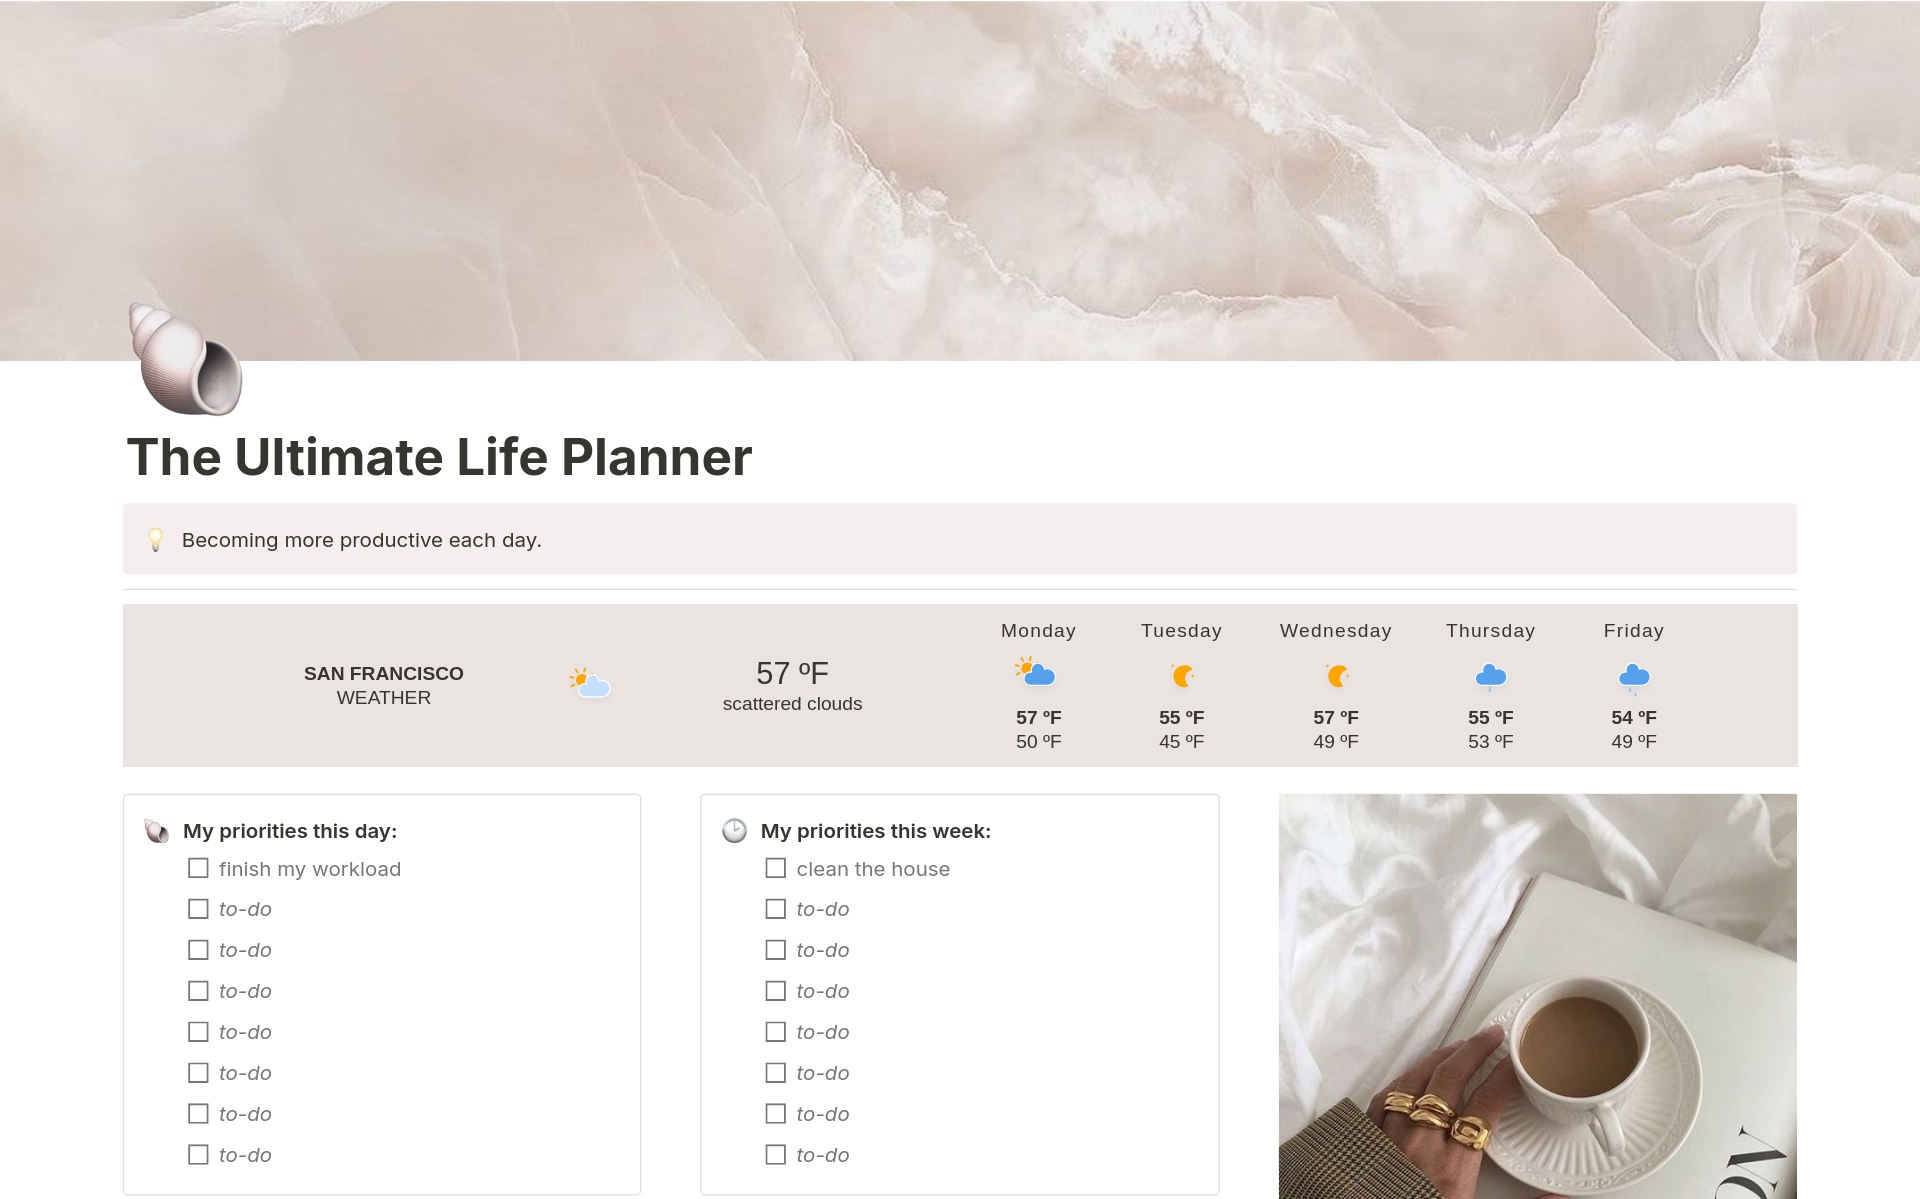Click the marble cover image
The image size is (1920, 1199).
(960, 150)
